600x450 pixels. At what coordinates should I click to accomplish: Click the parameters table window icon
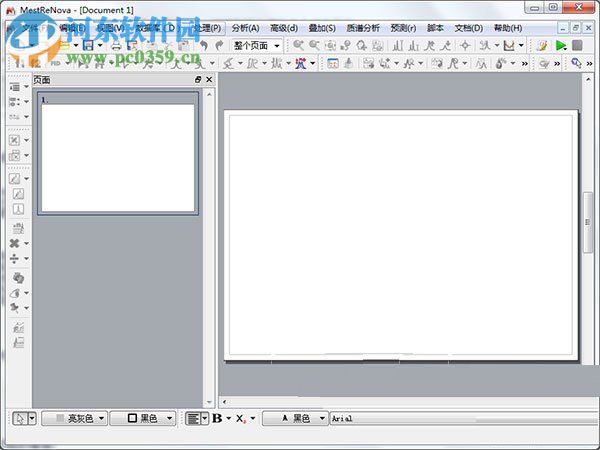(333, 63)
